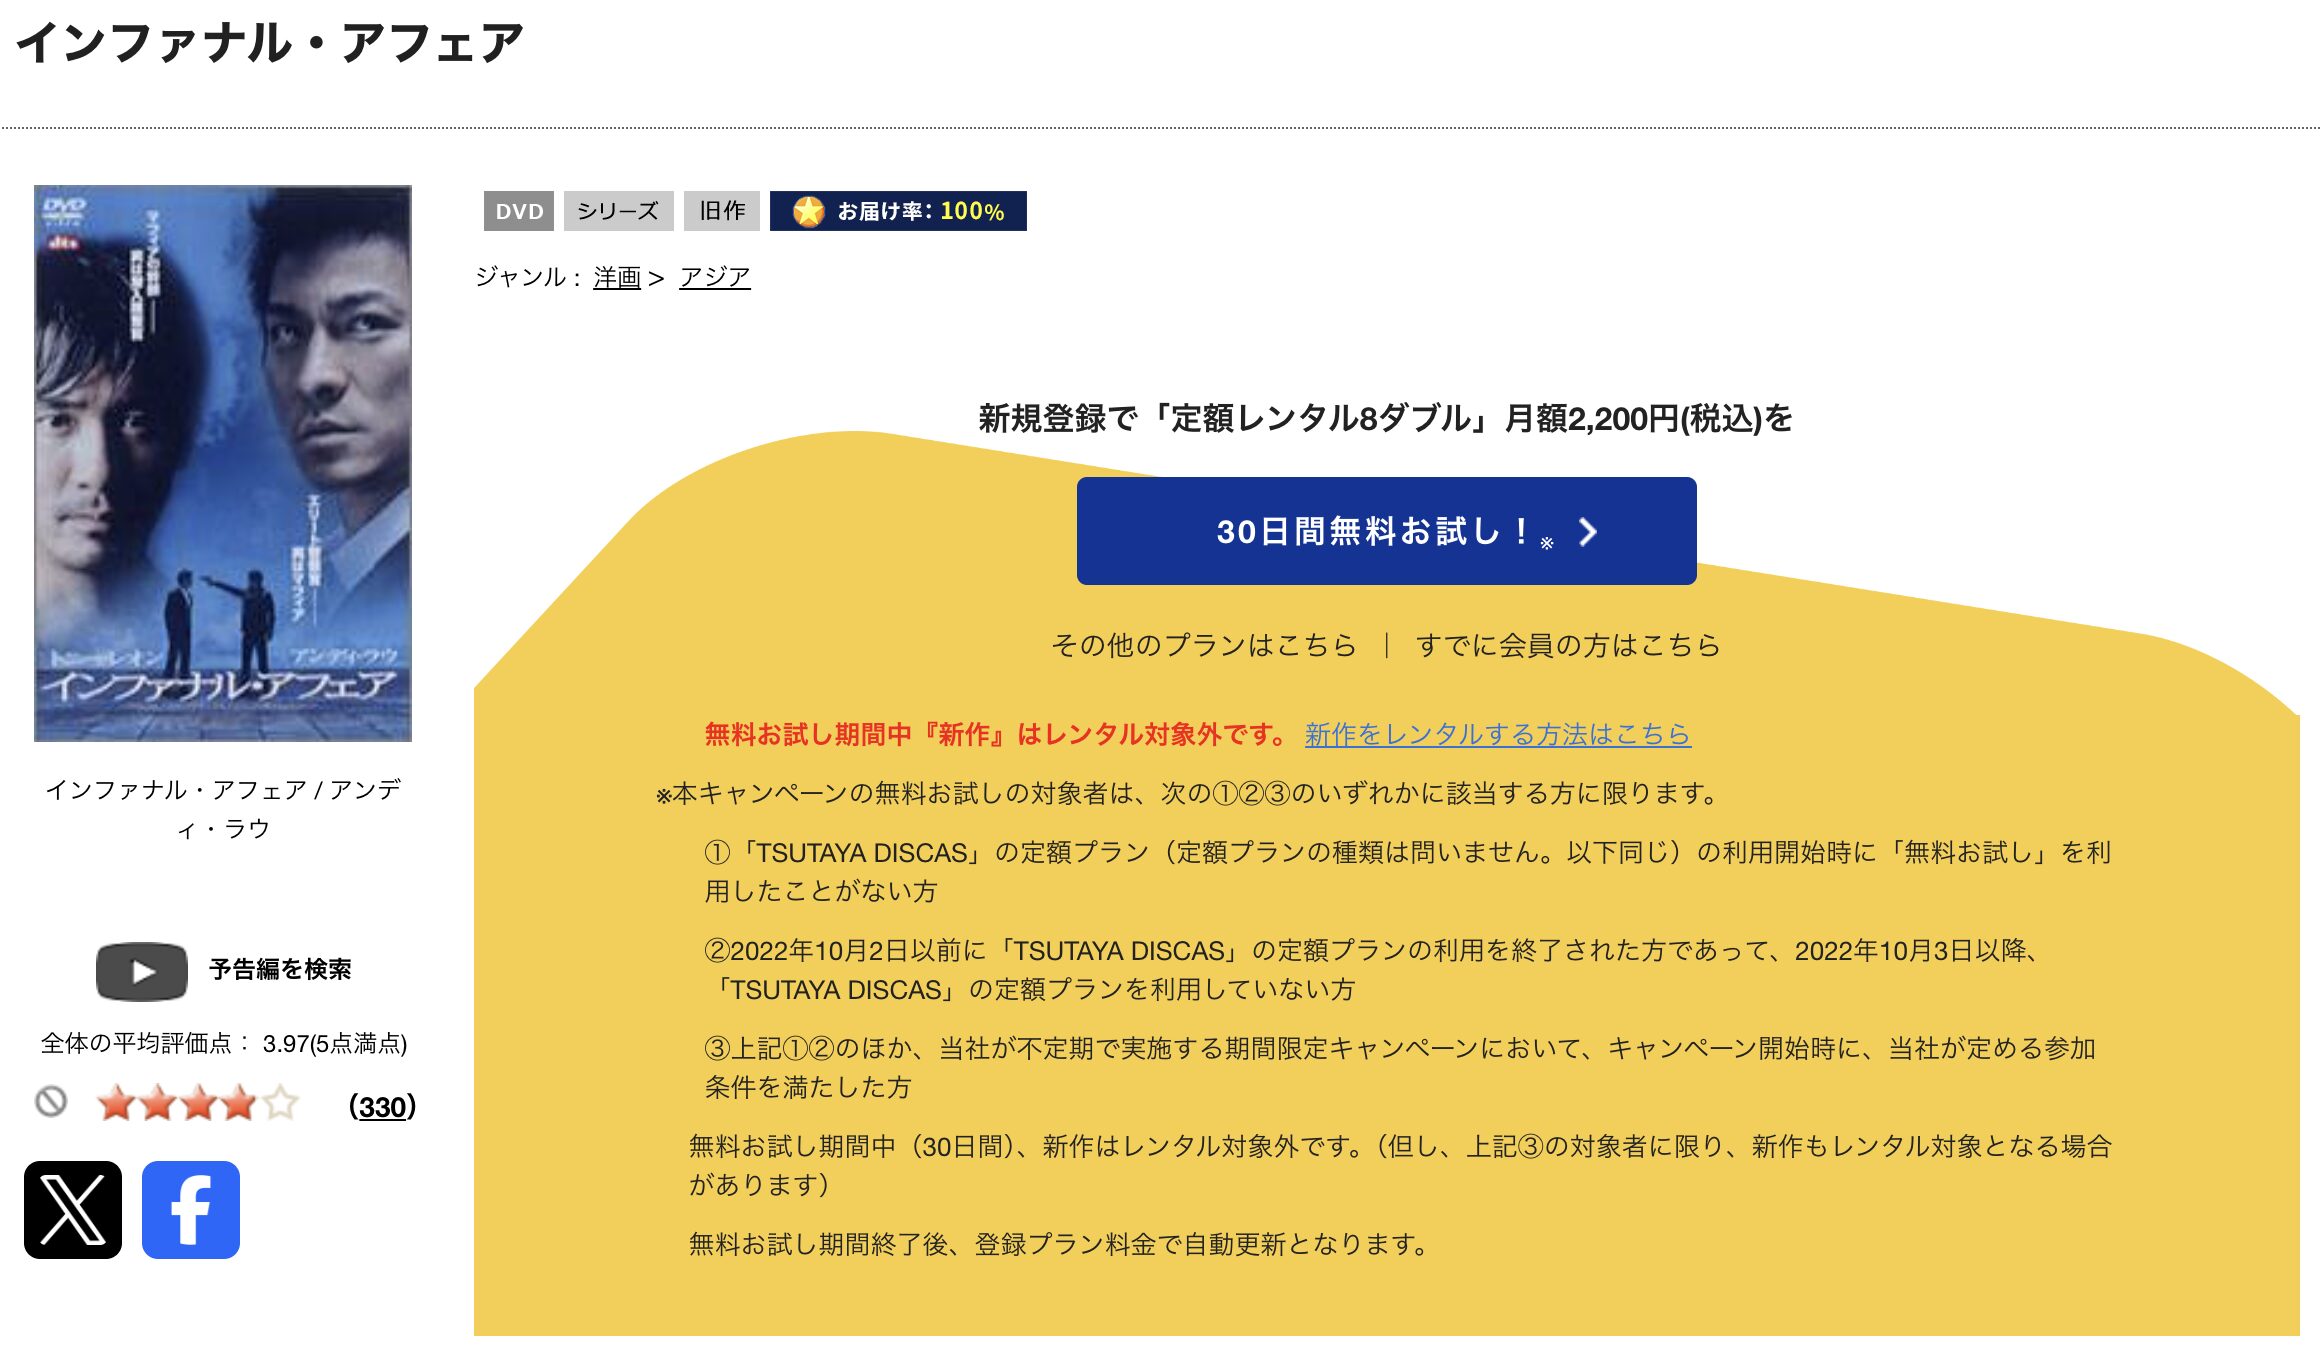Open the アジア genre link

point(714,277)
